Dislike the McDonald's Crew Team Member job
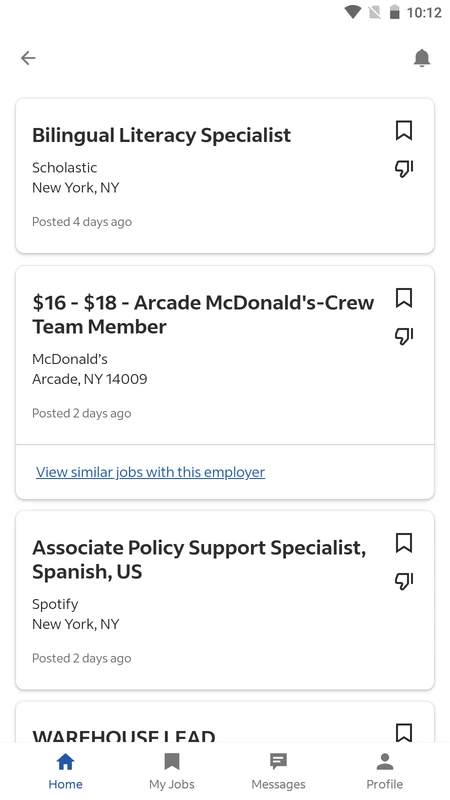The width and height of the screenshot is (450, 800). click(x=404, y=336)
